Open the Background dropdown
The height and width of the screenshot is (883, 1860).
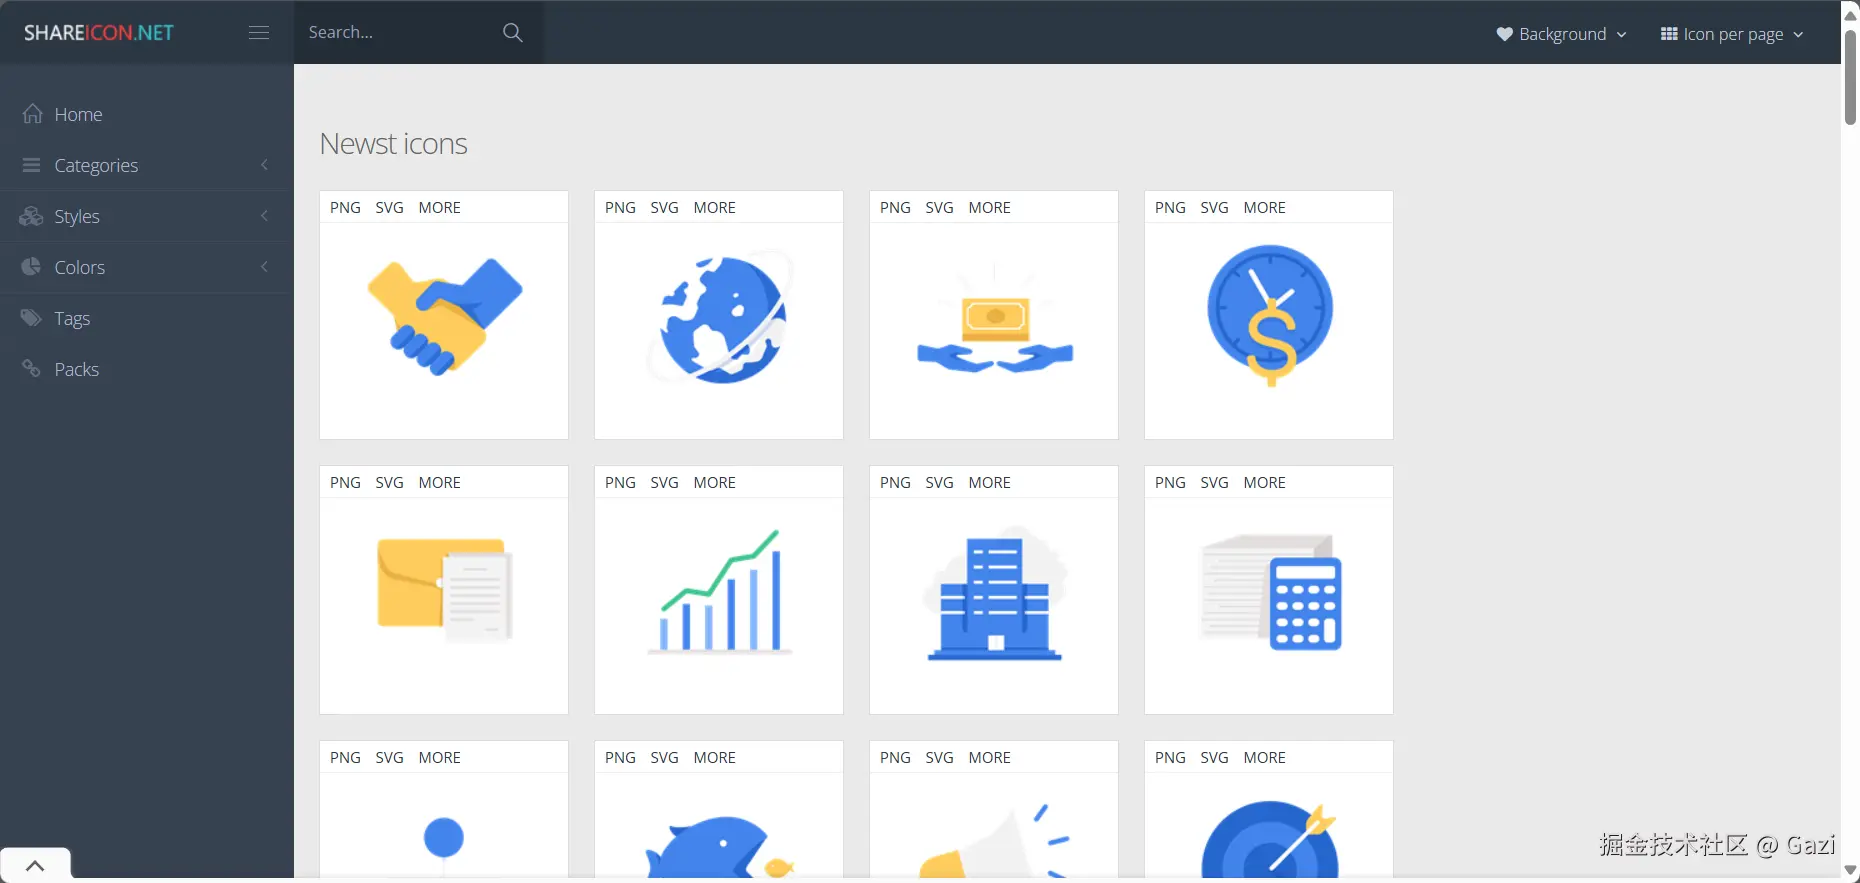click(x=1562, y=34)
